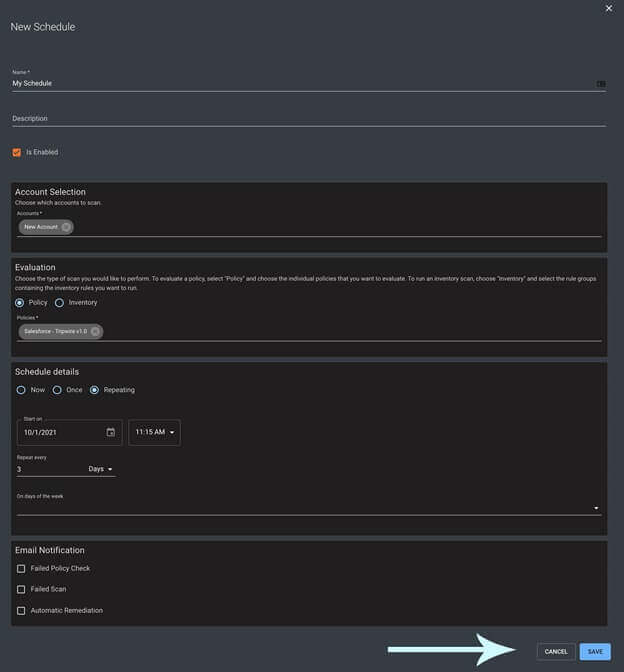Choose the Now schedule option
The height and width of the screenshot is (672, 624).
(x=21, y=390)
